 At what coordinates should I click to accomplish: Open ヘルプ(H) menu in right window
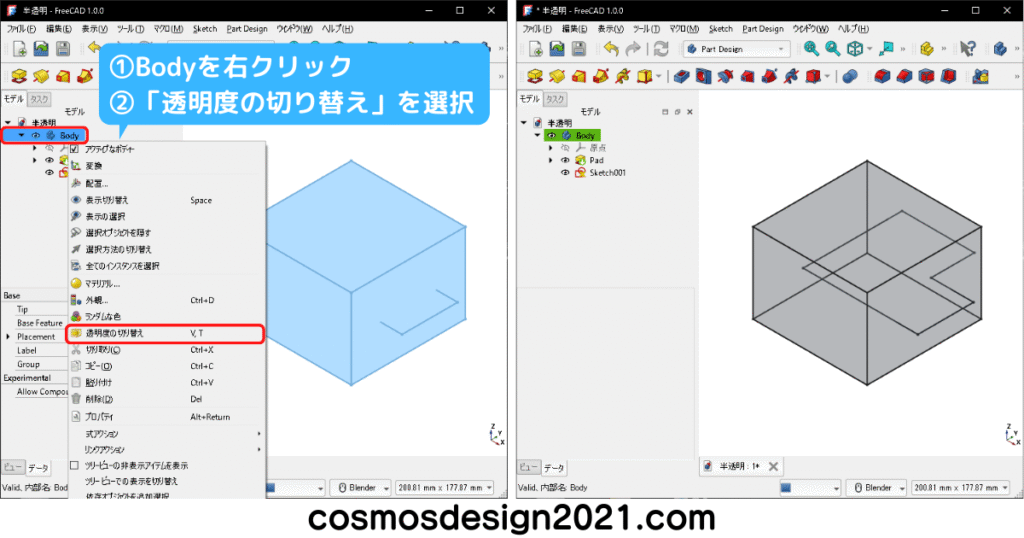click(853, 29)
